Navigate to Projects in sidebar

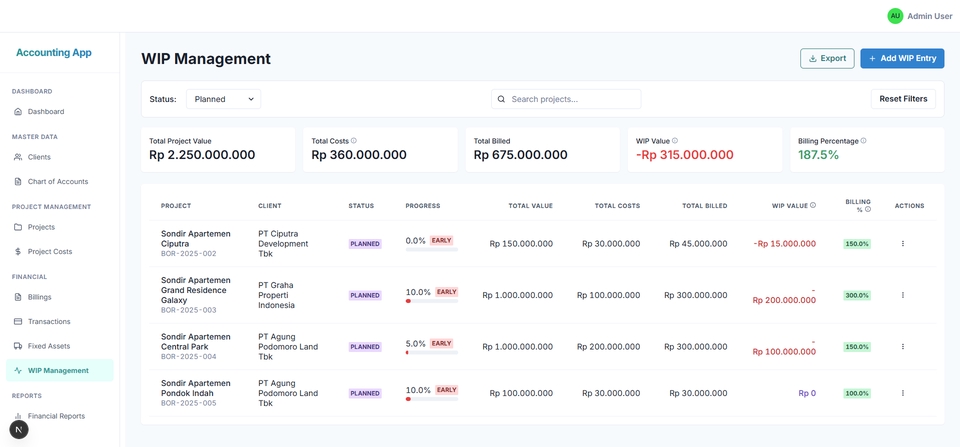tap(59, 227)
